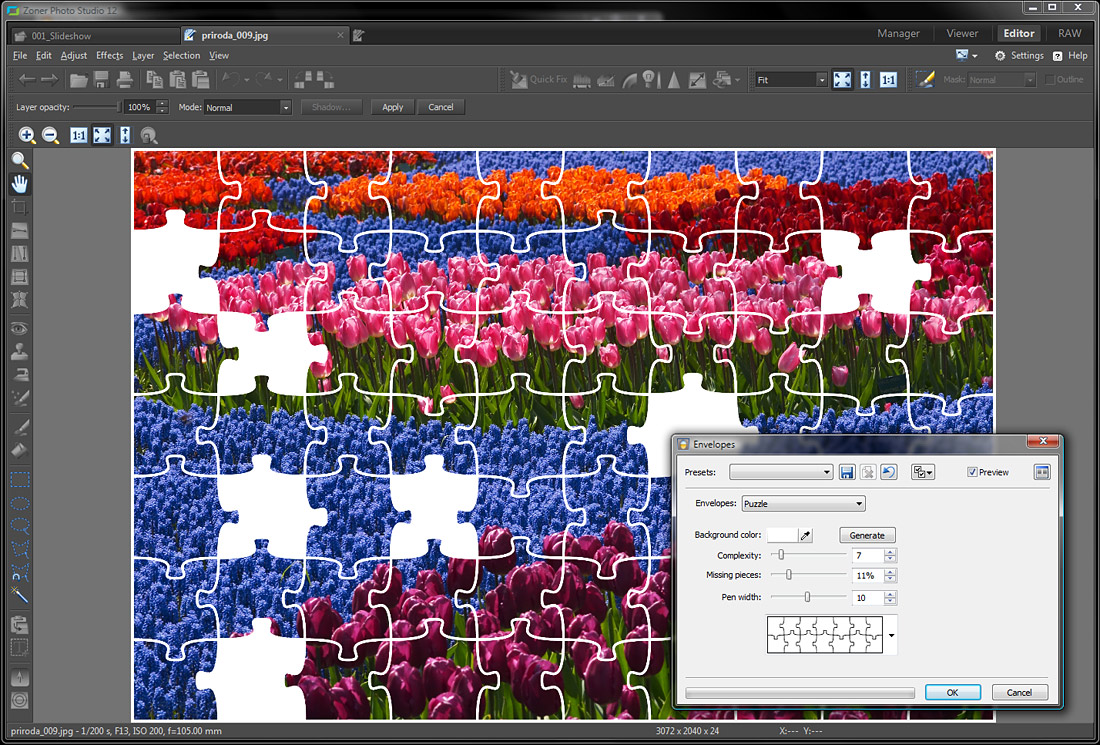Click the printer icon in the toolbar
This screenshot has width=1100, height=745.
124,80
